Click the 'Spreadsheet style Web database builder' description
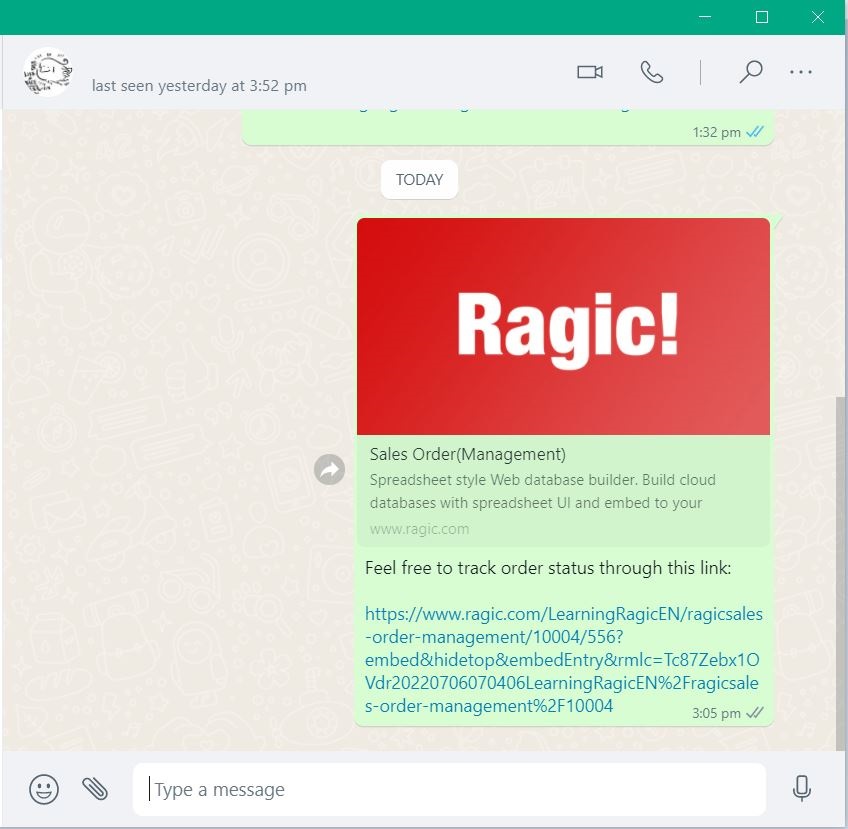The height and width of the screenshot is (829, 848). 542,491
